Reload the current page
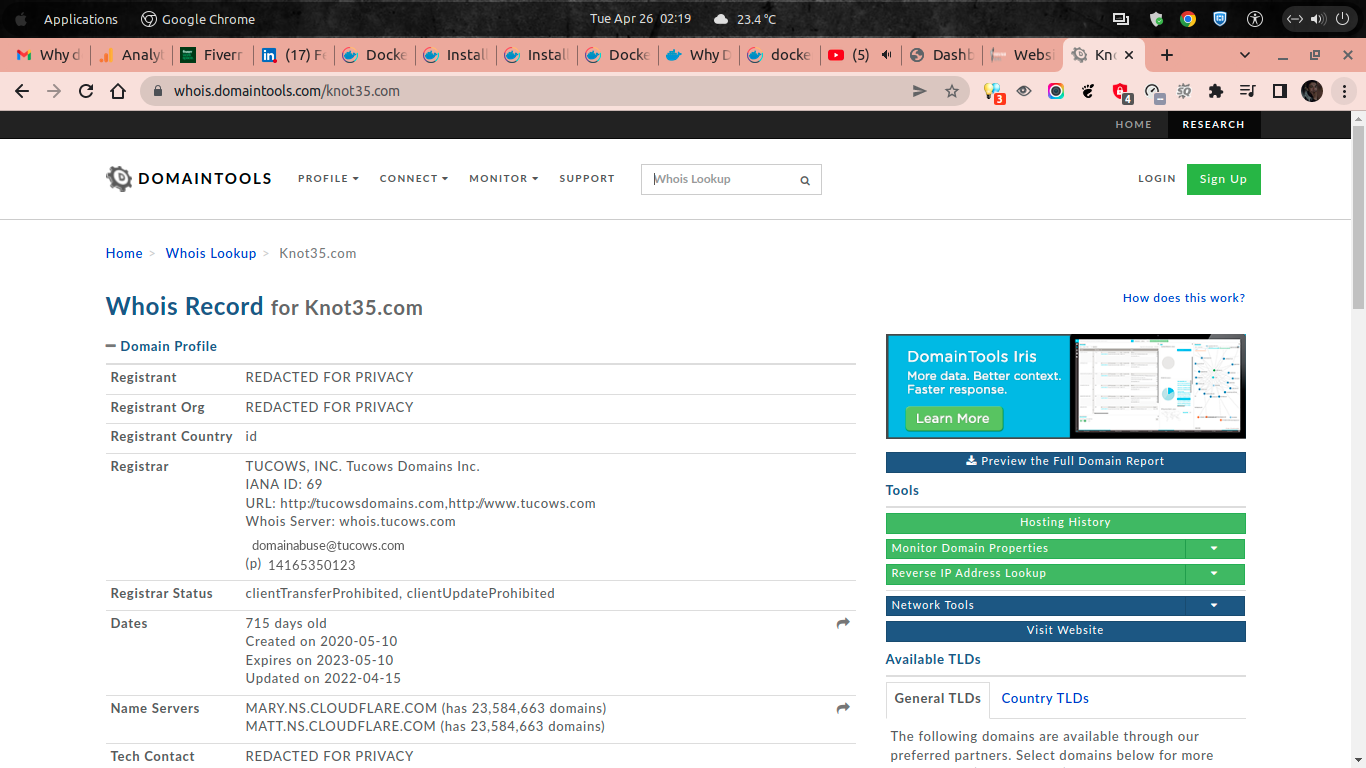This screenshot has width=1366, height=768. (x=86, y=91)
